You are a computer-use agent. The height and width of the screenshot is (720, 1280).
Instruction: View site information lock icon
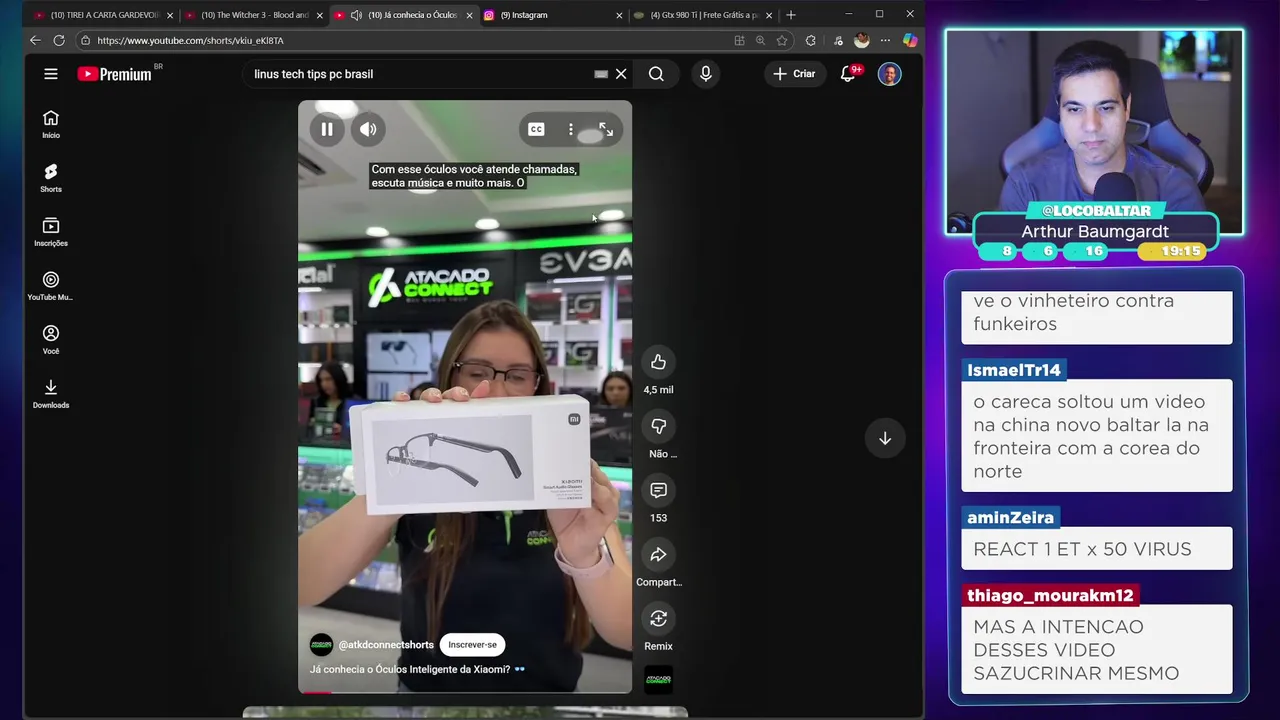coord(86,40)
